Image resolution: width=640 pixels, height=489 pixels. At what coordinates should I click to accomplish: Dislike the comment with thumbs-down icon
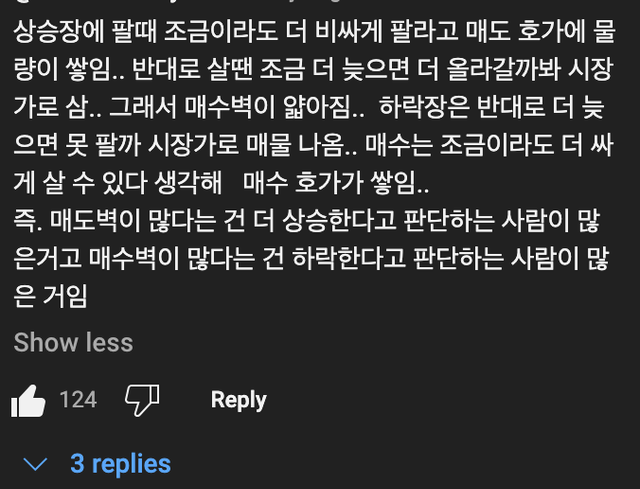pos(141,401)
